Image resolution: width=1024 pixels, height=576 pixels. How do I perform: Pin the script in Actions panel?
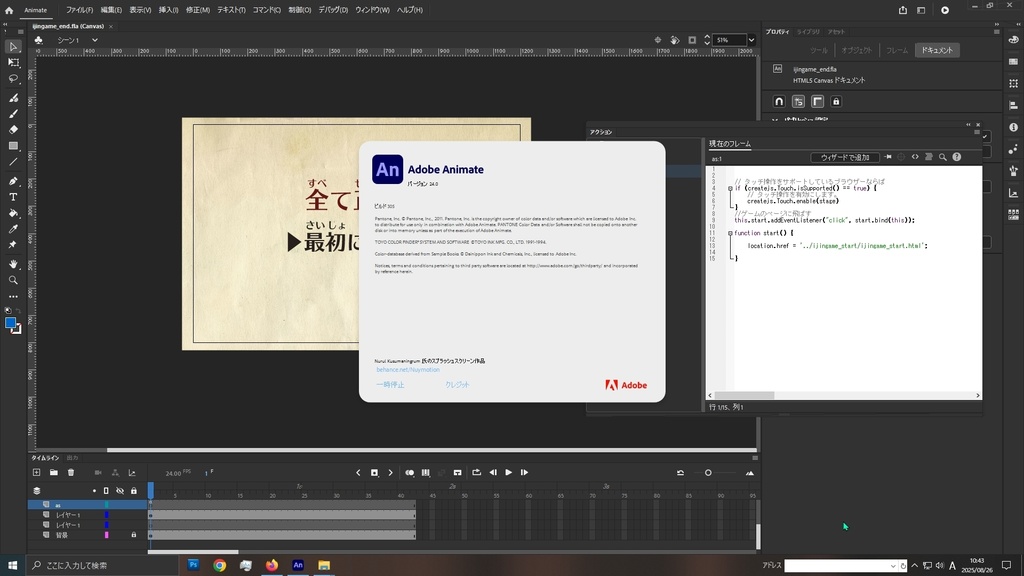click(888, 157)
